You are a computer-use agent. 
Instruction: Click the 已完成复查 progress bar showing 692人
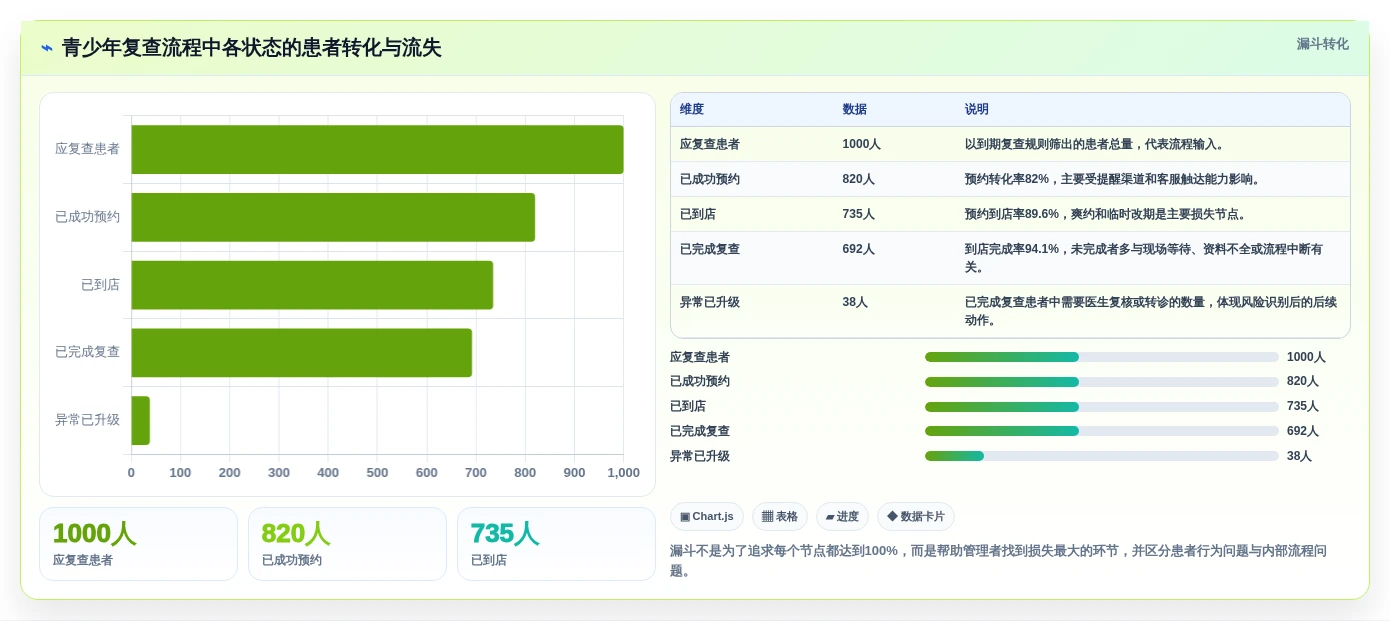point(1101,431)
